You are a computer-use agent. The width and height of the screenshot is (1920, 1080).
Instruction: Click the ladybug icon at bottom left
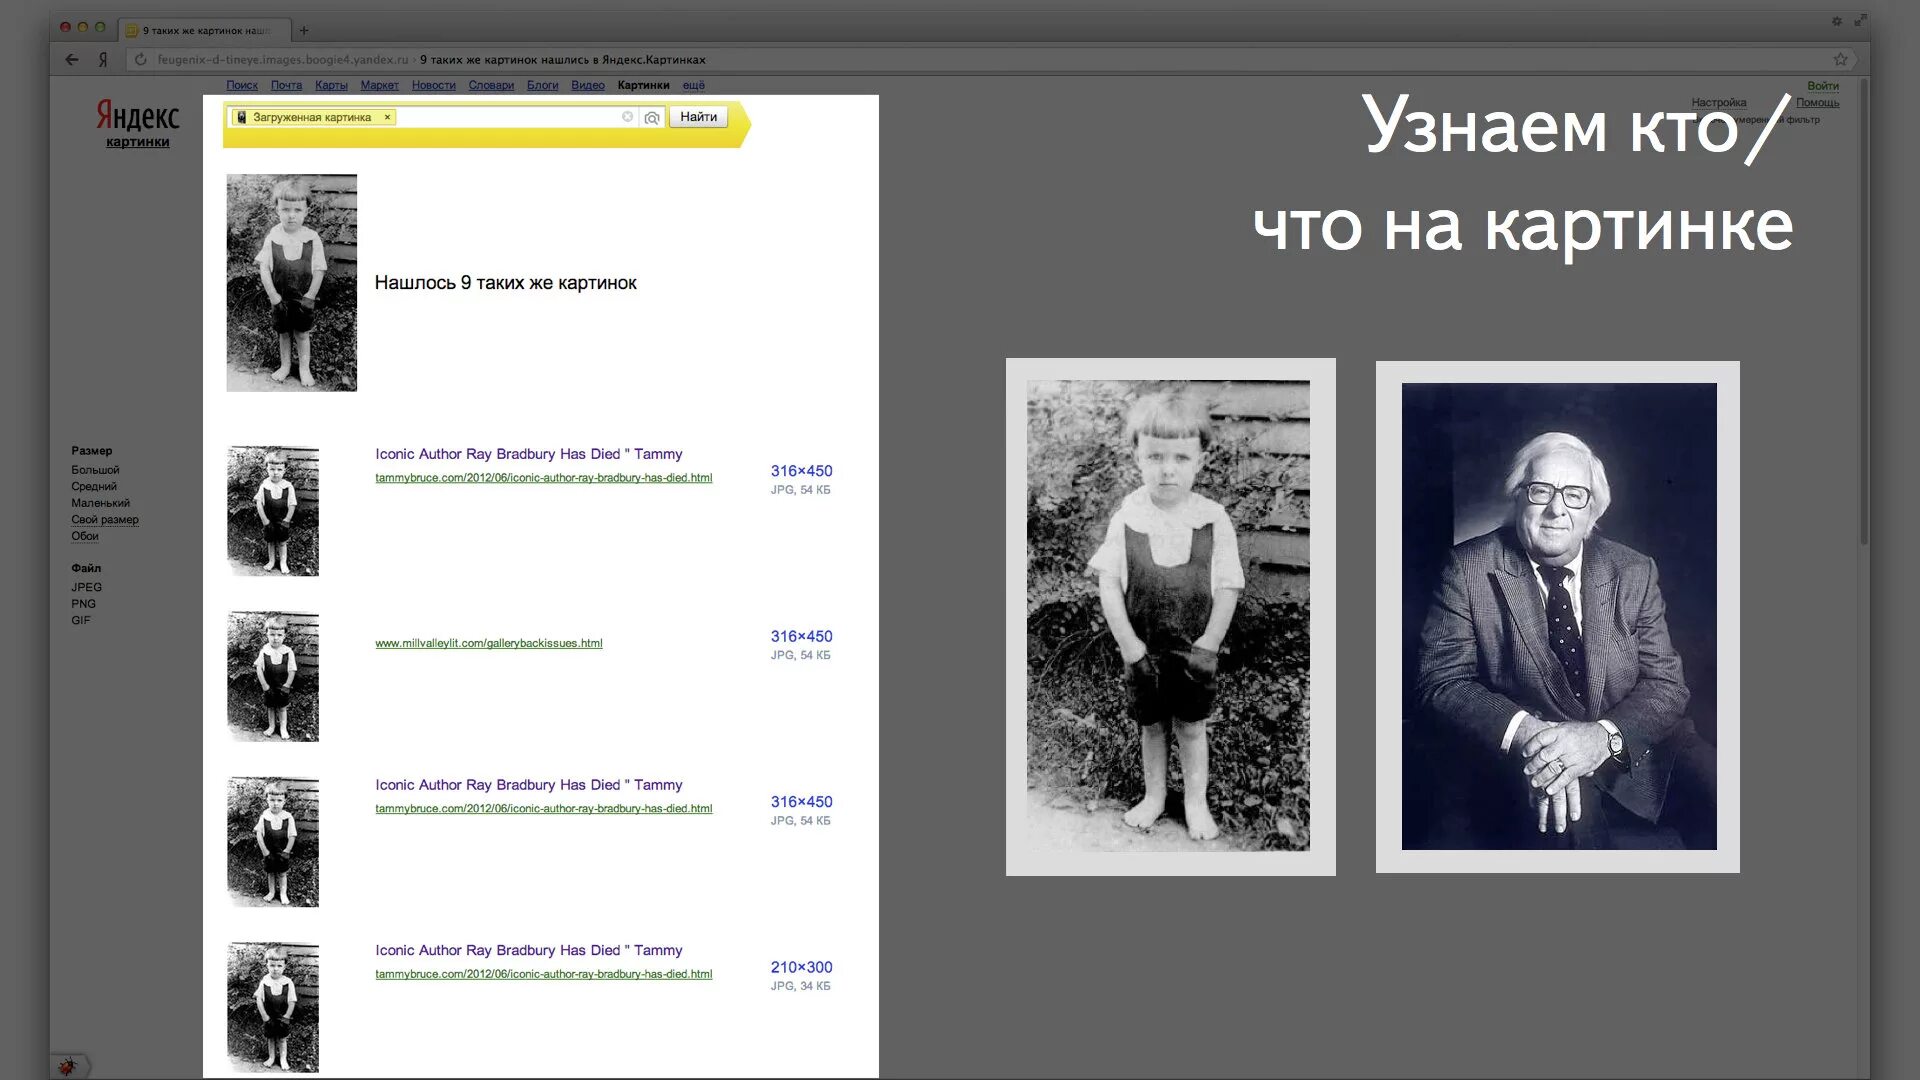pos(68,1066)
